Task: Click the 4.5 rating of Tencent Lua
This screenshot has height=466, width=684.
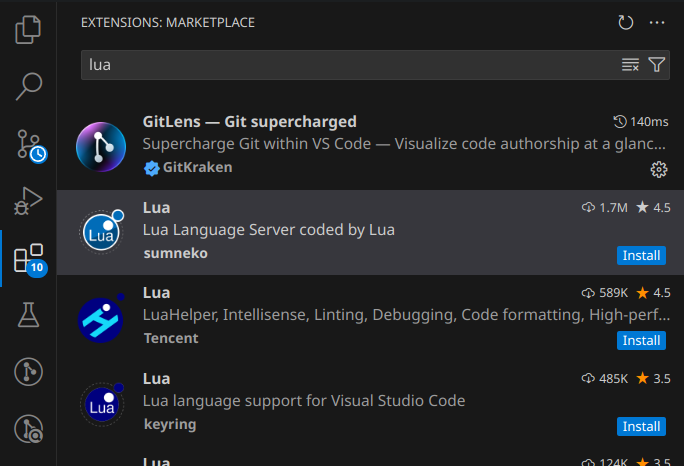Action: coord(653,293)
